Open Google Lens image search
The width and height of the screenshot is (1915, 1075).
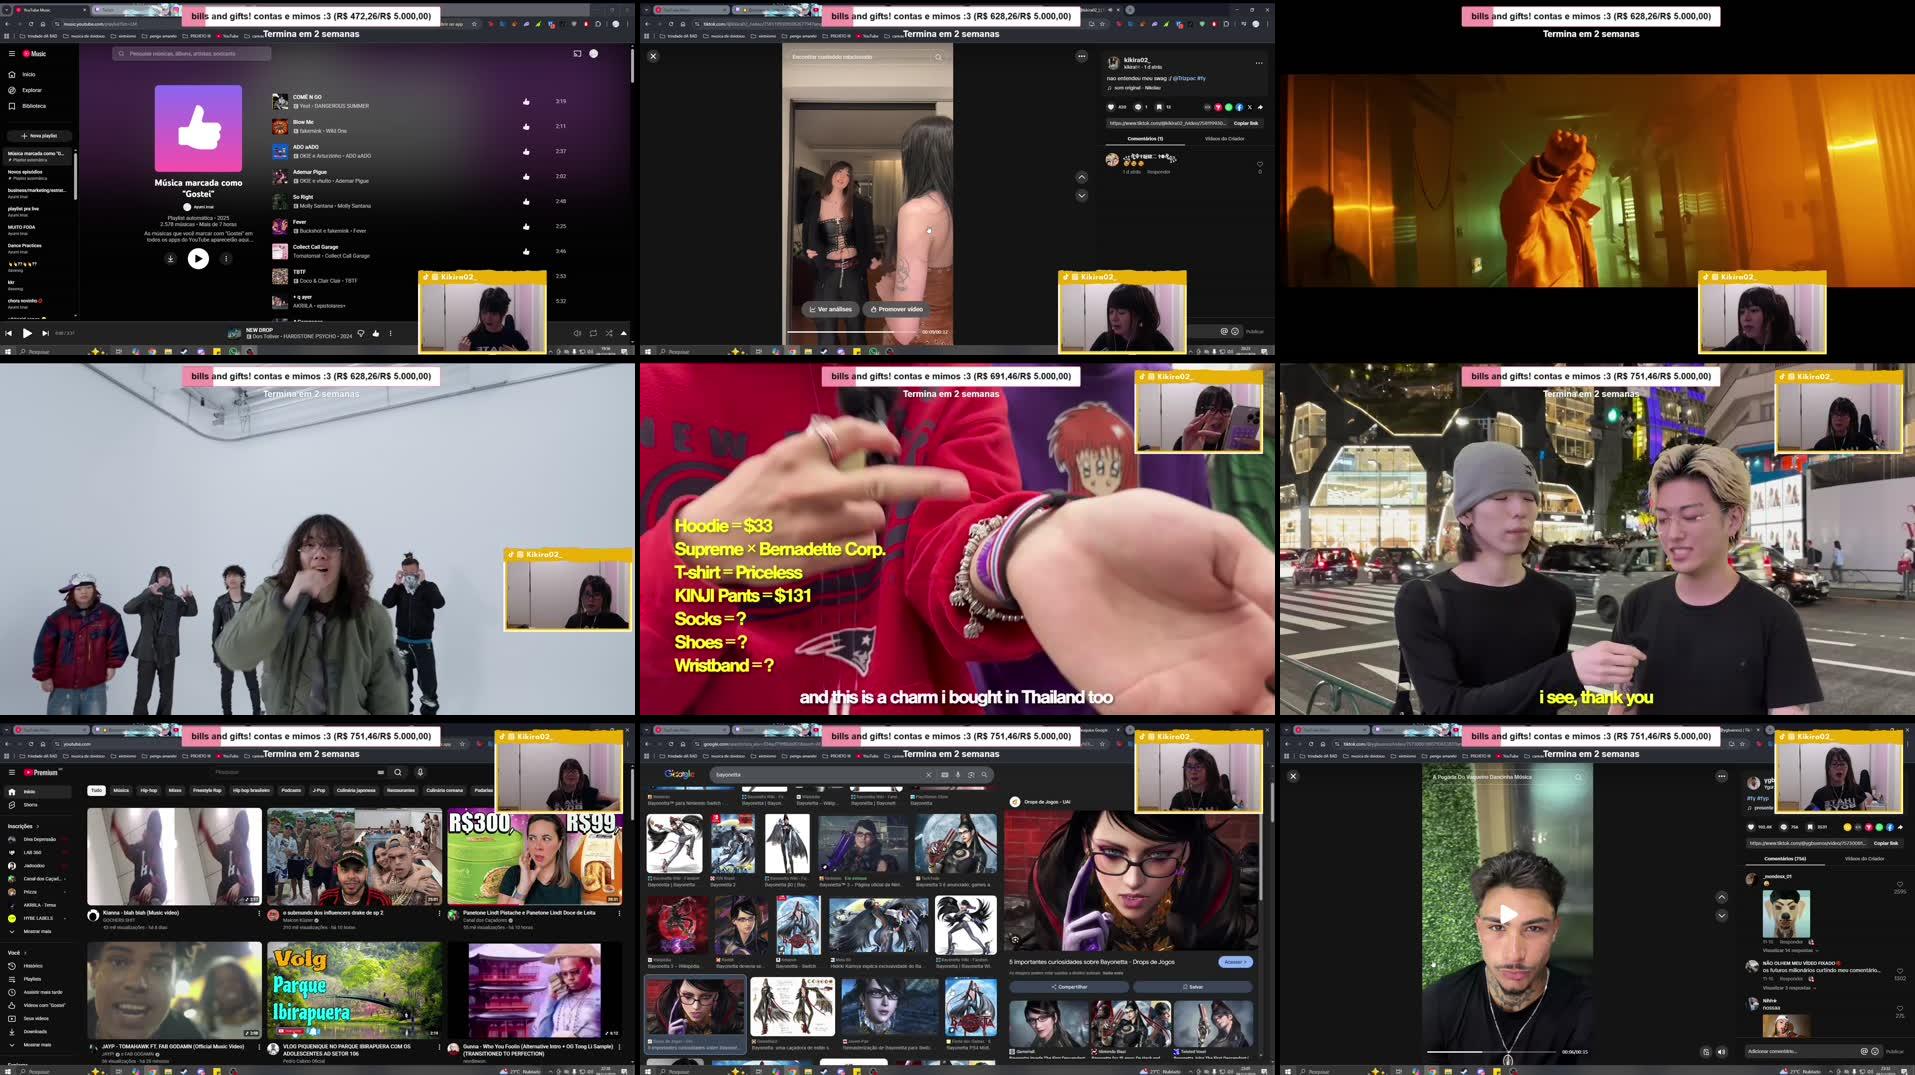tap(971, 775)
